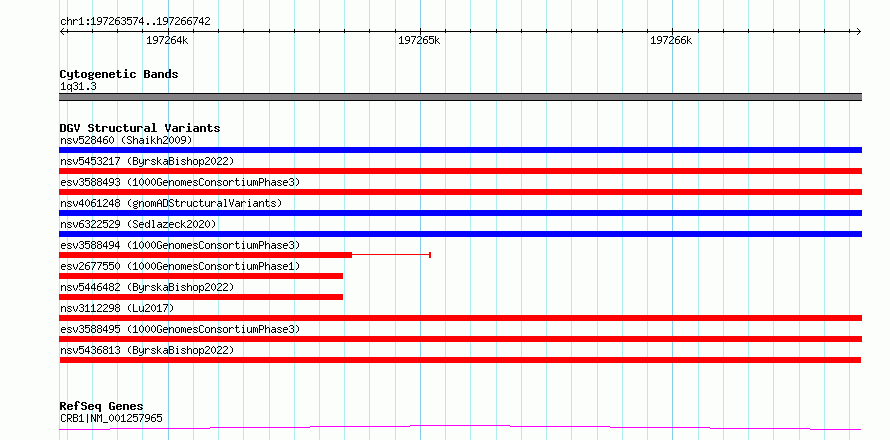Click the nsv3112298 (Lu2017) variant label
Viewport: 890px width, 440px height.
(x=117, y=308)
